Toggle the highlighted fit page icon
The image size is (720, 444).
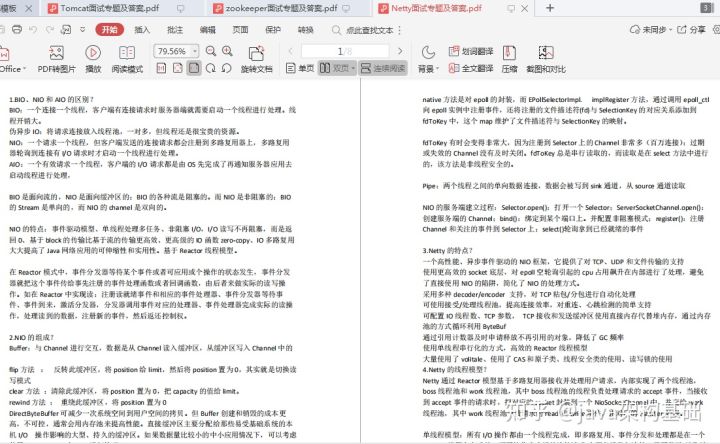(x=194, y=68)
